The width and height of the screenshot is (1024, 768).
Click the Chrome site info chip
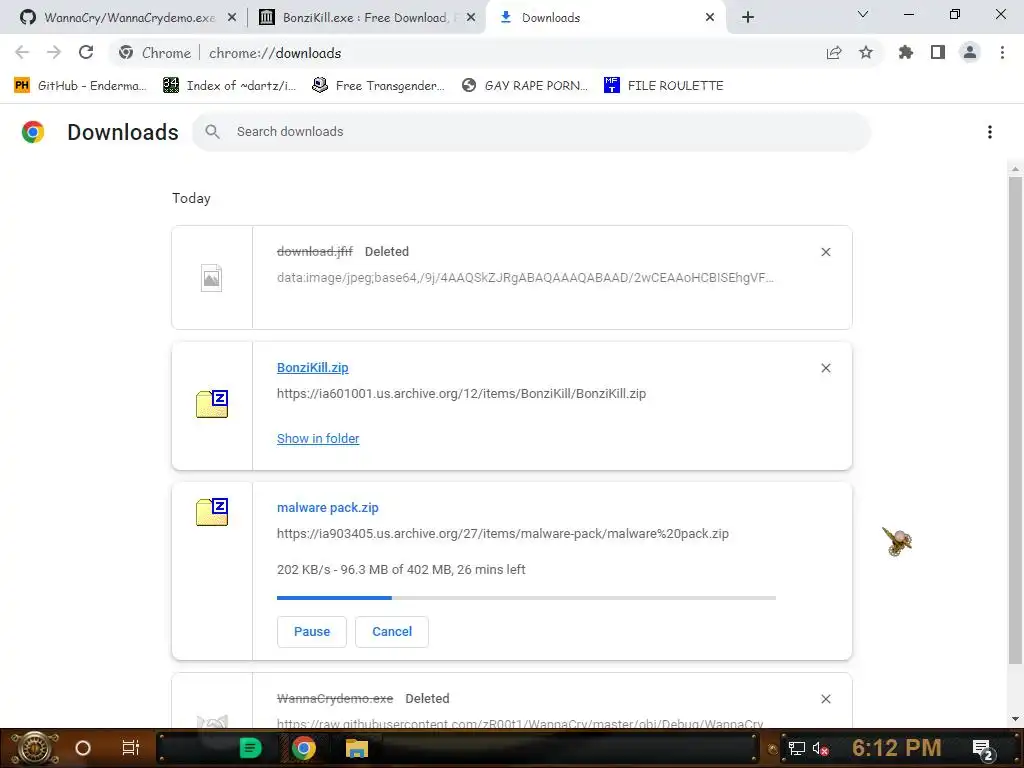point(154,53)
